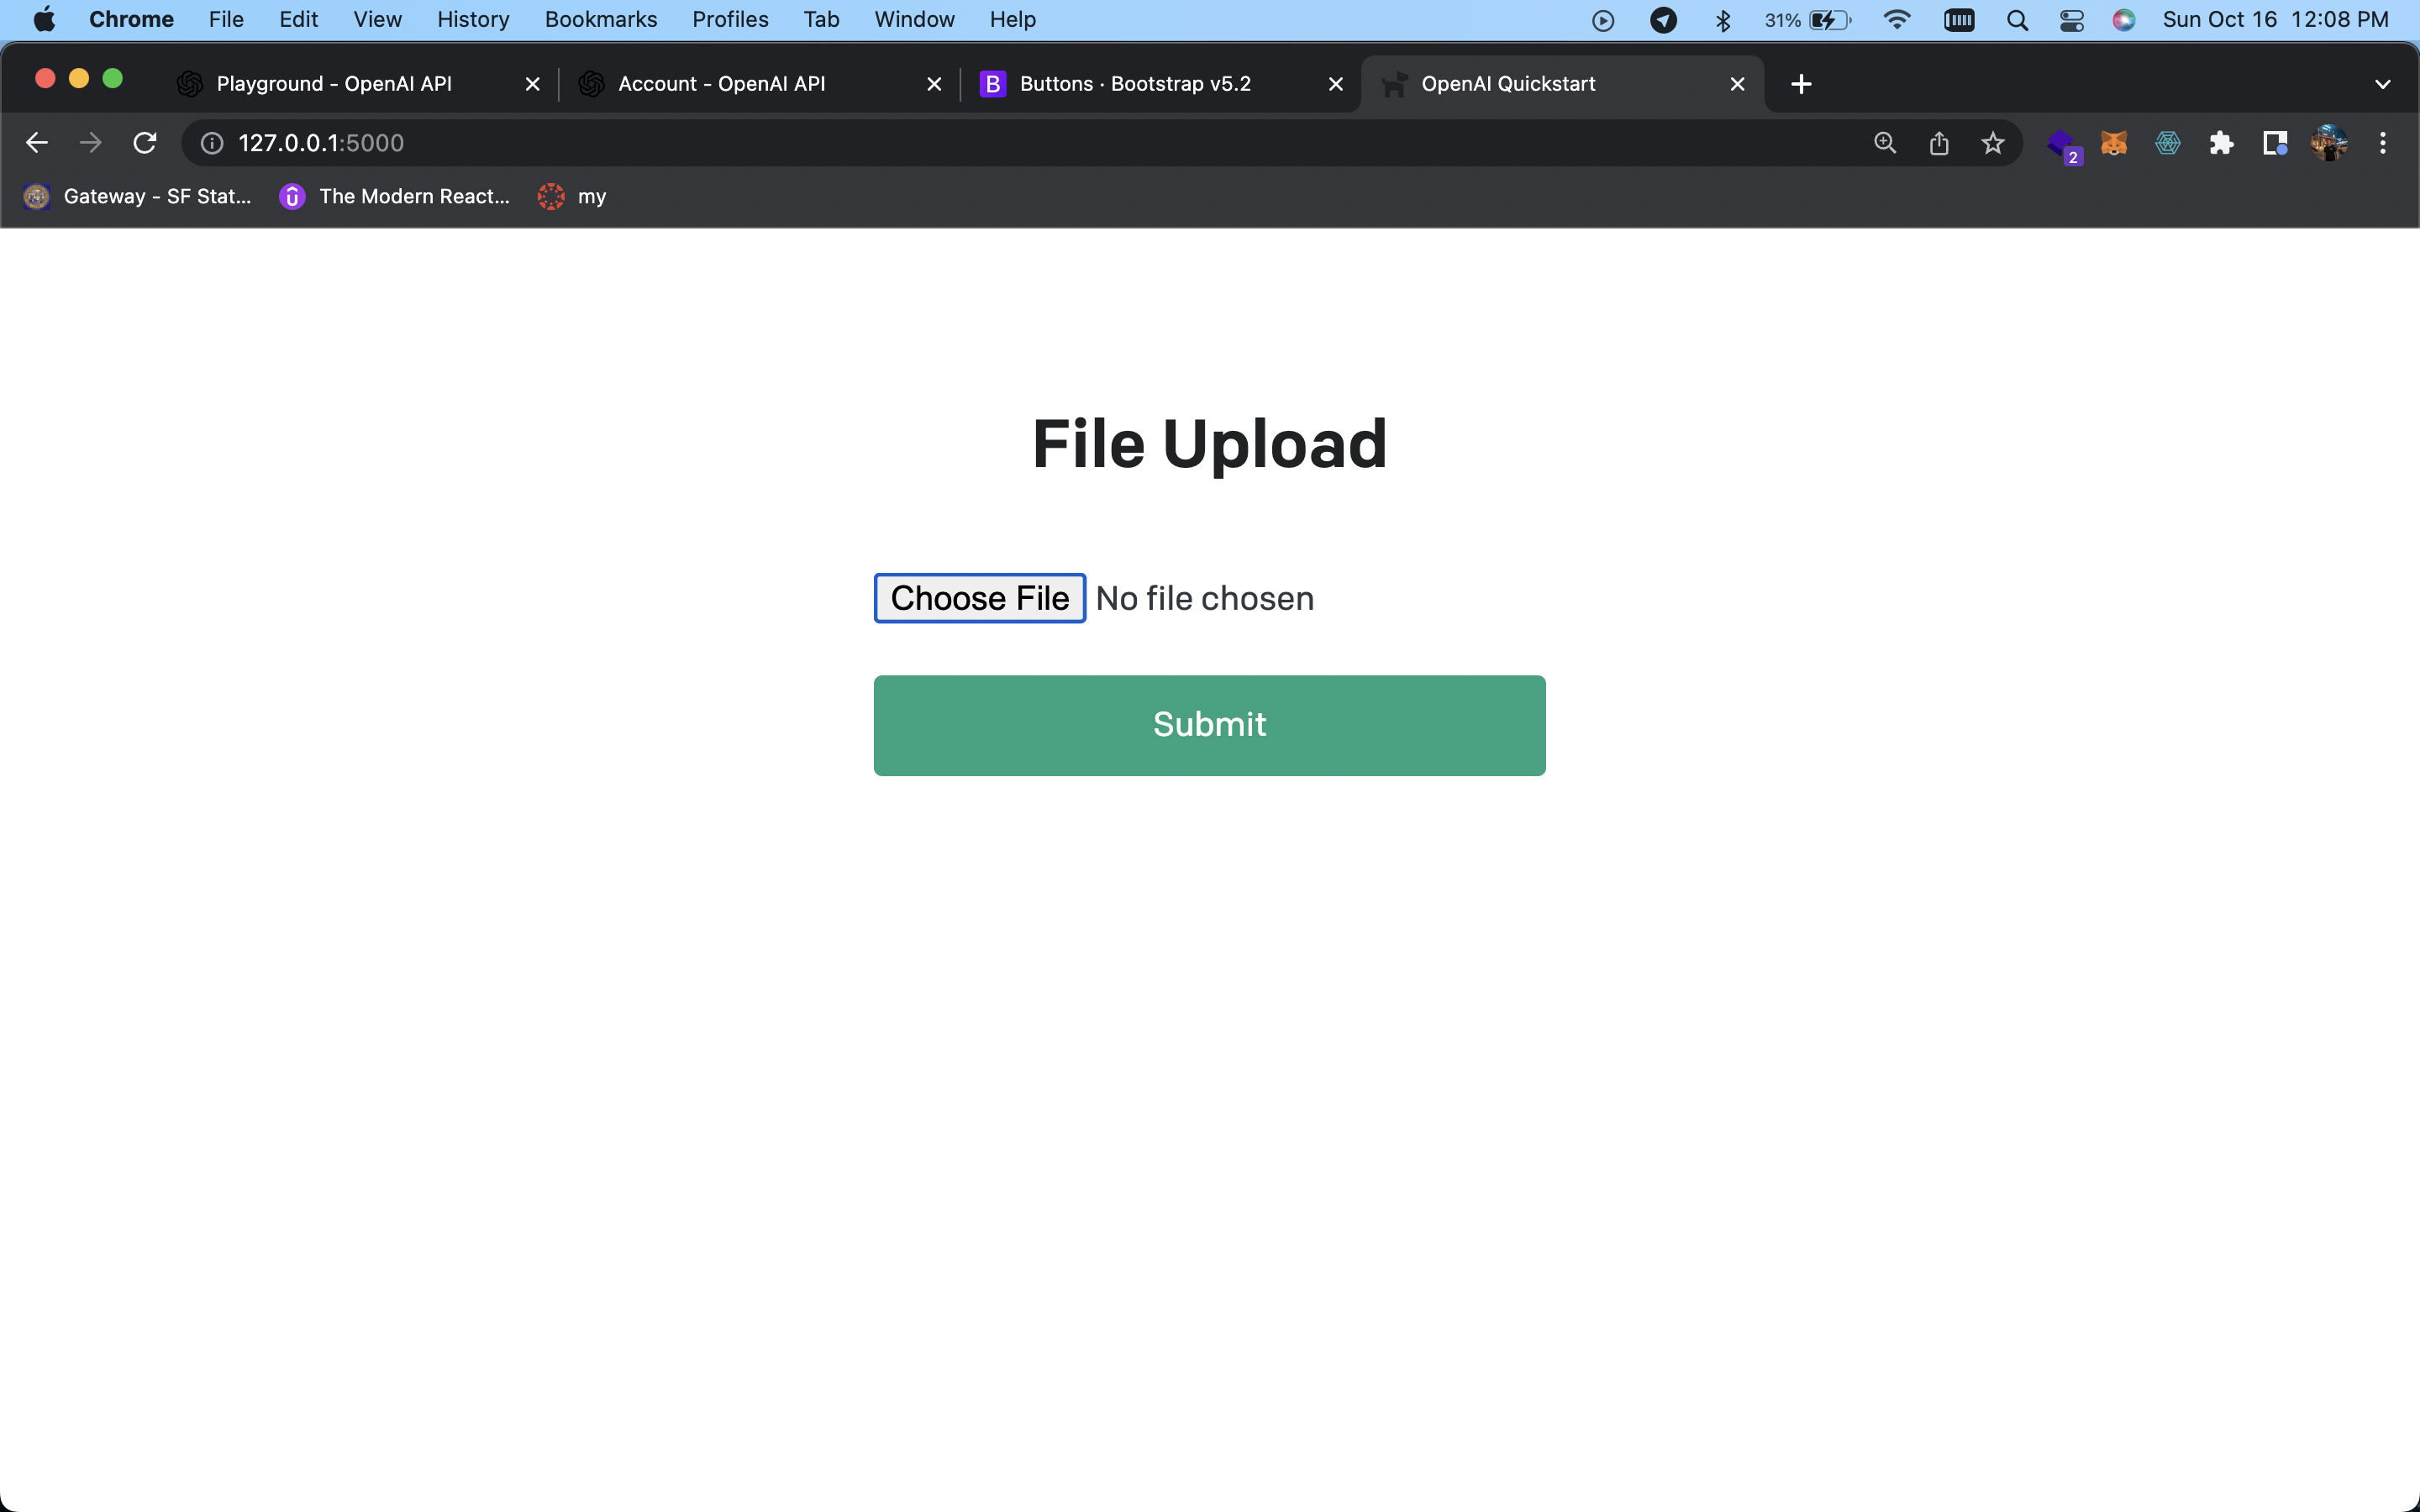2420x1512 pixels.
Task: Switch to Playground - OpenAI API tab
Action: pos(334,84)
